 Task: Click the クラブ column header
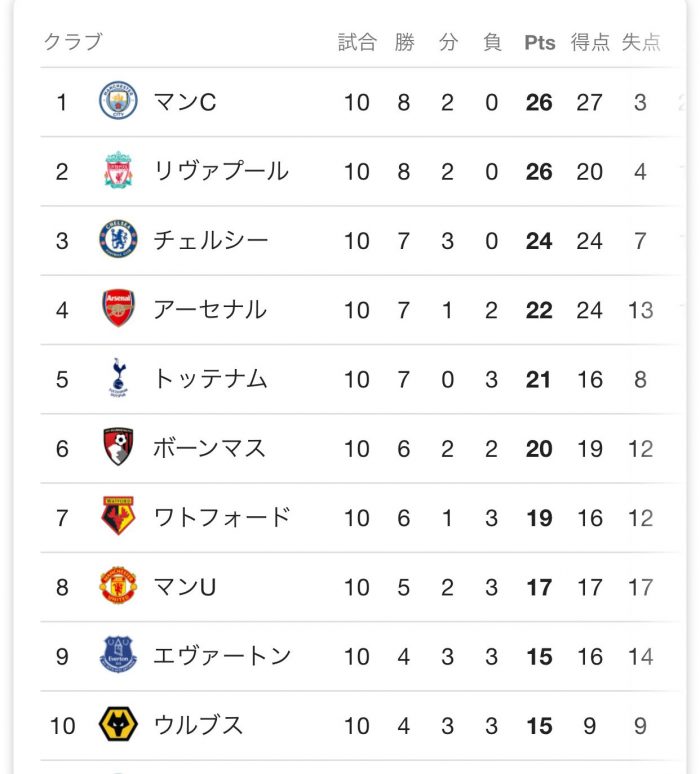(73, 41)
